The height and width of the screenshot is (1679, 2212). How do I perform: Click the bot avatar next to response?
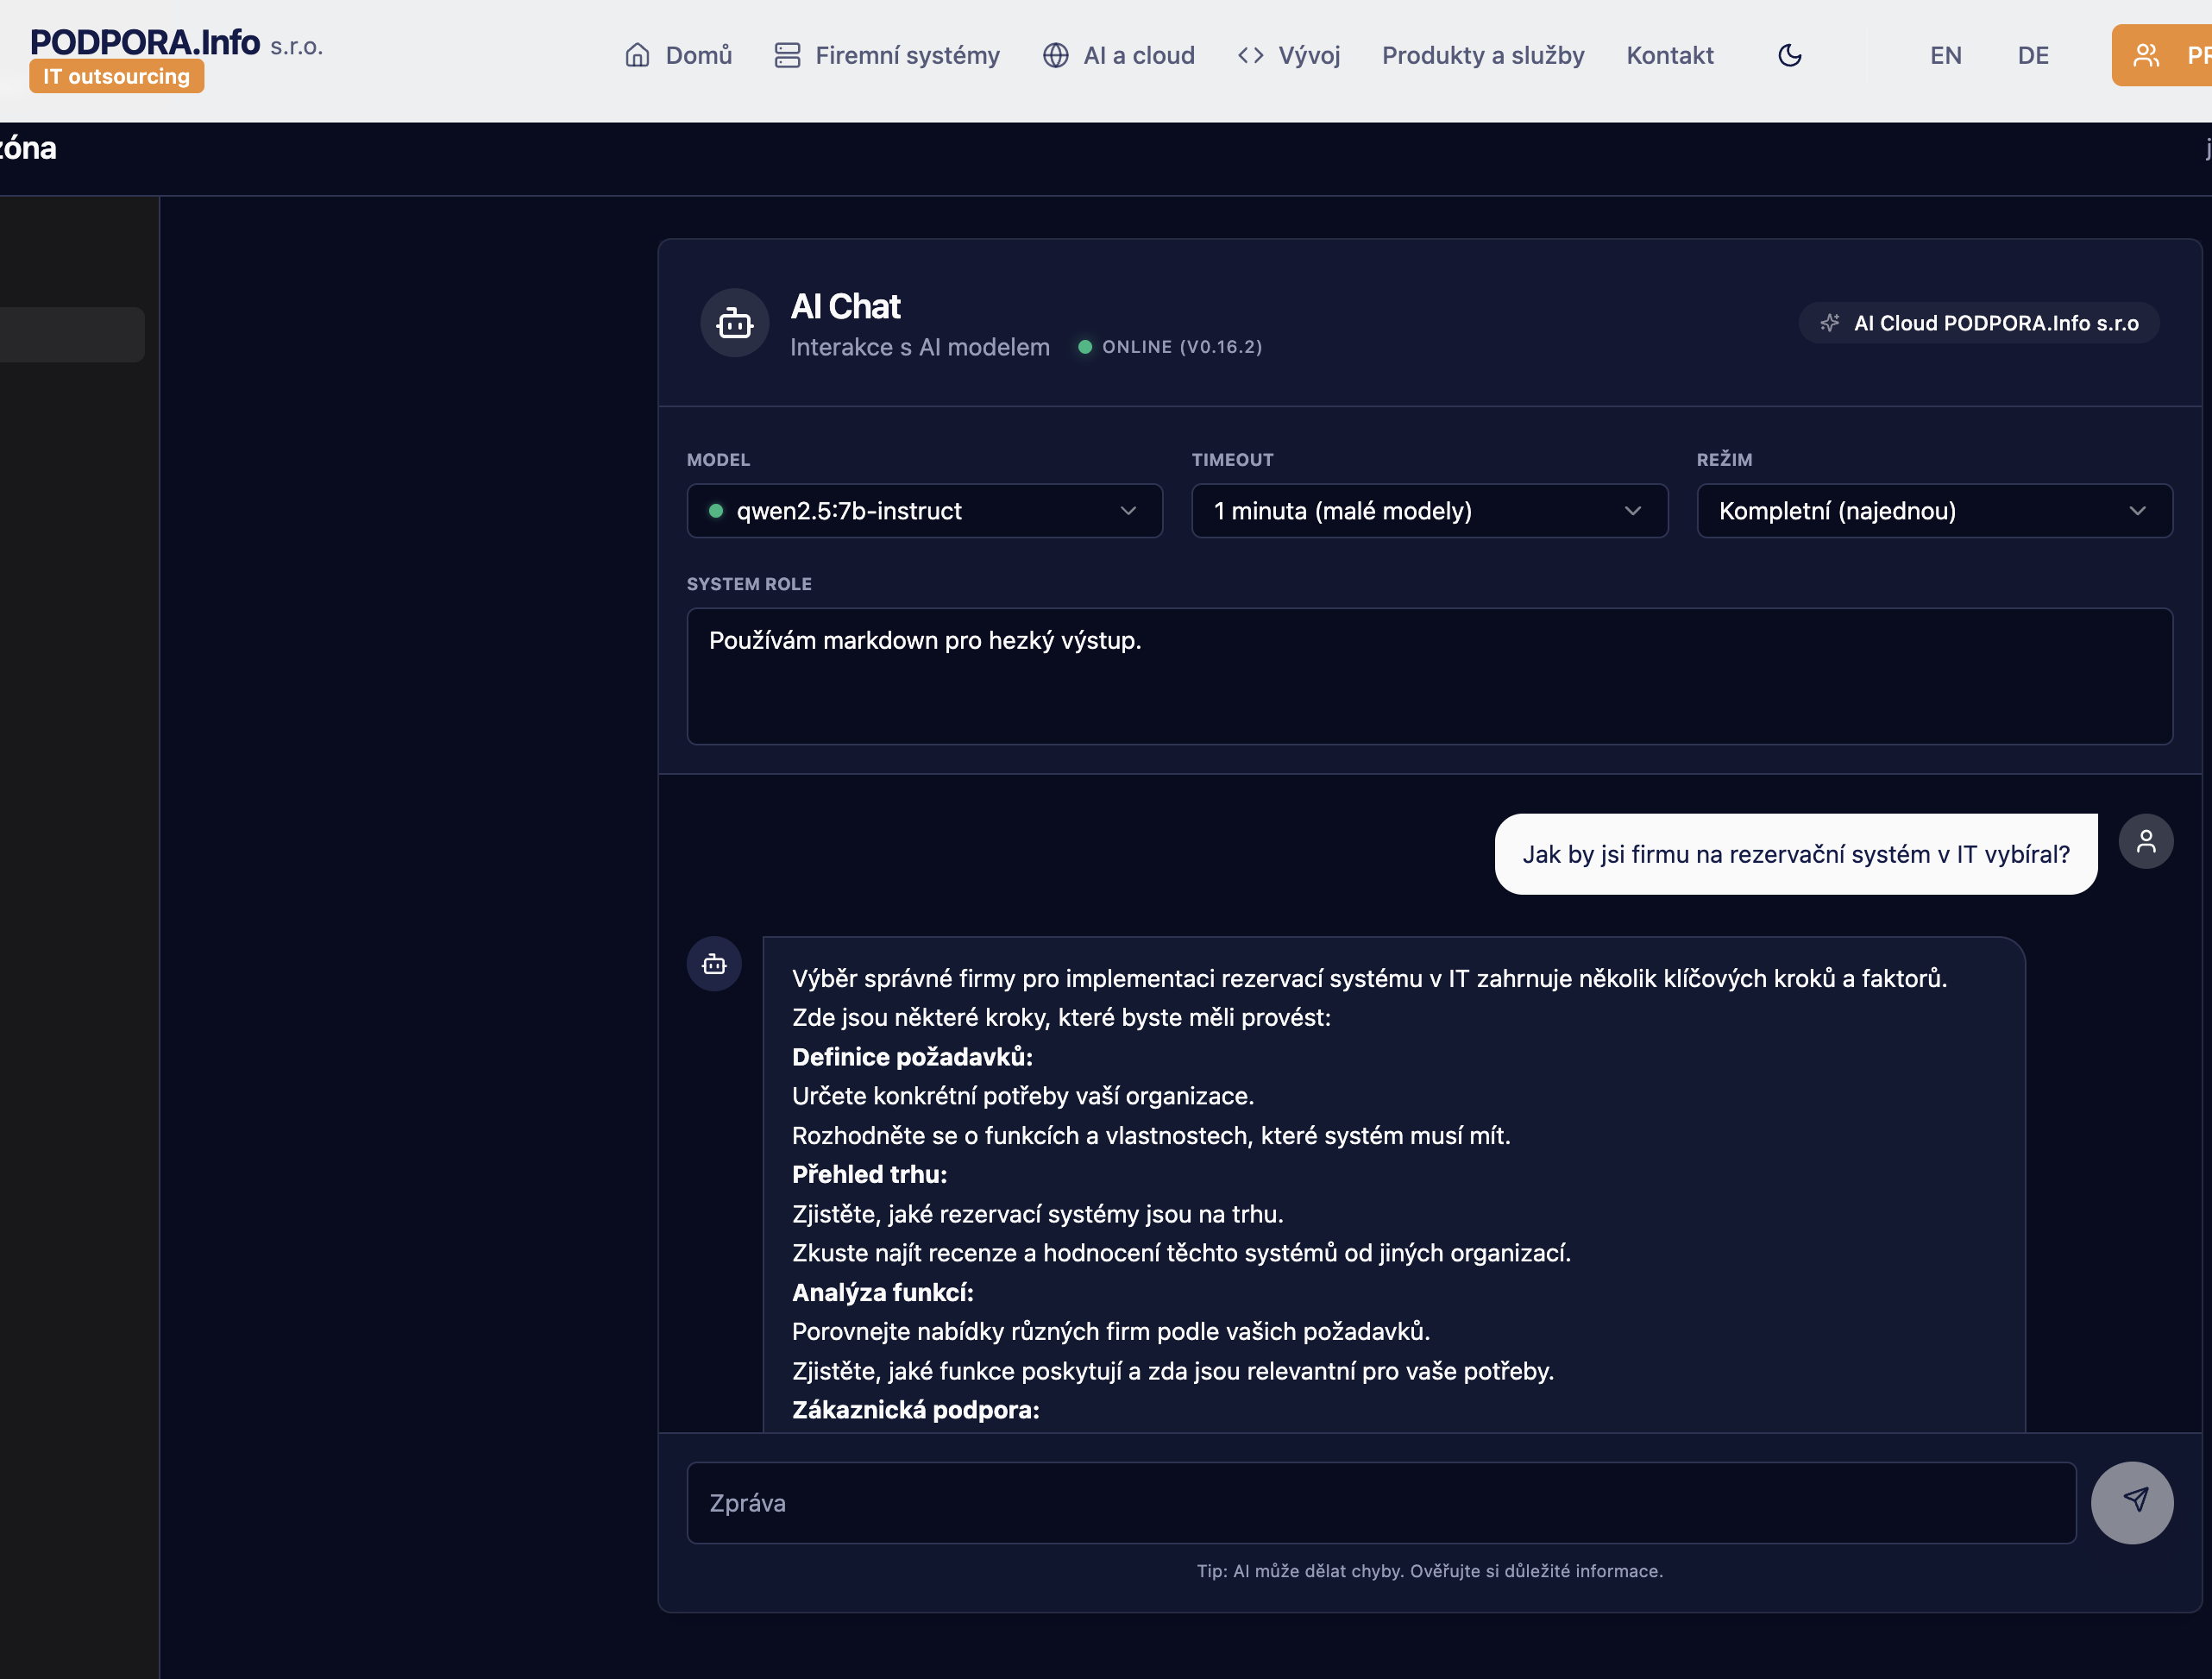714,964
